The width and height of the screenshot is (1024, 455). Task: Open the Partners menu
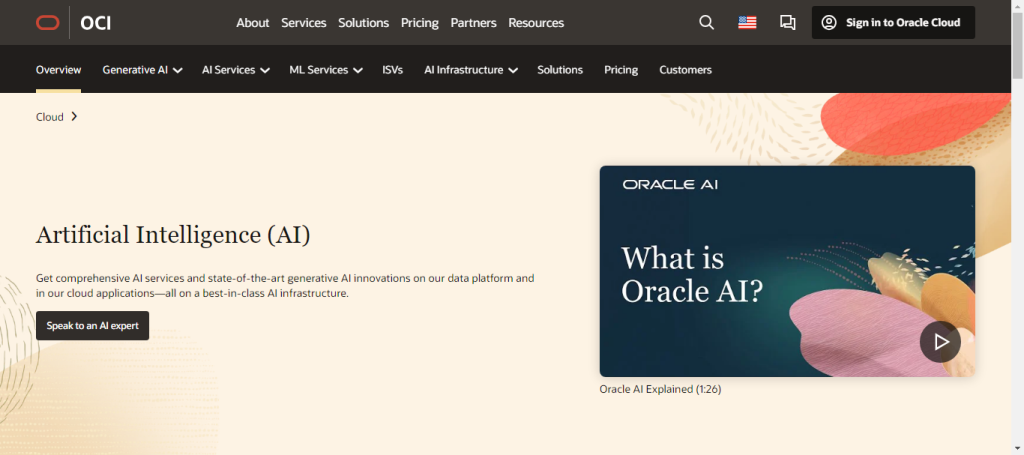(x=473, y=23)
